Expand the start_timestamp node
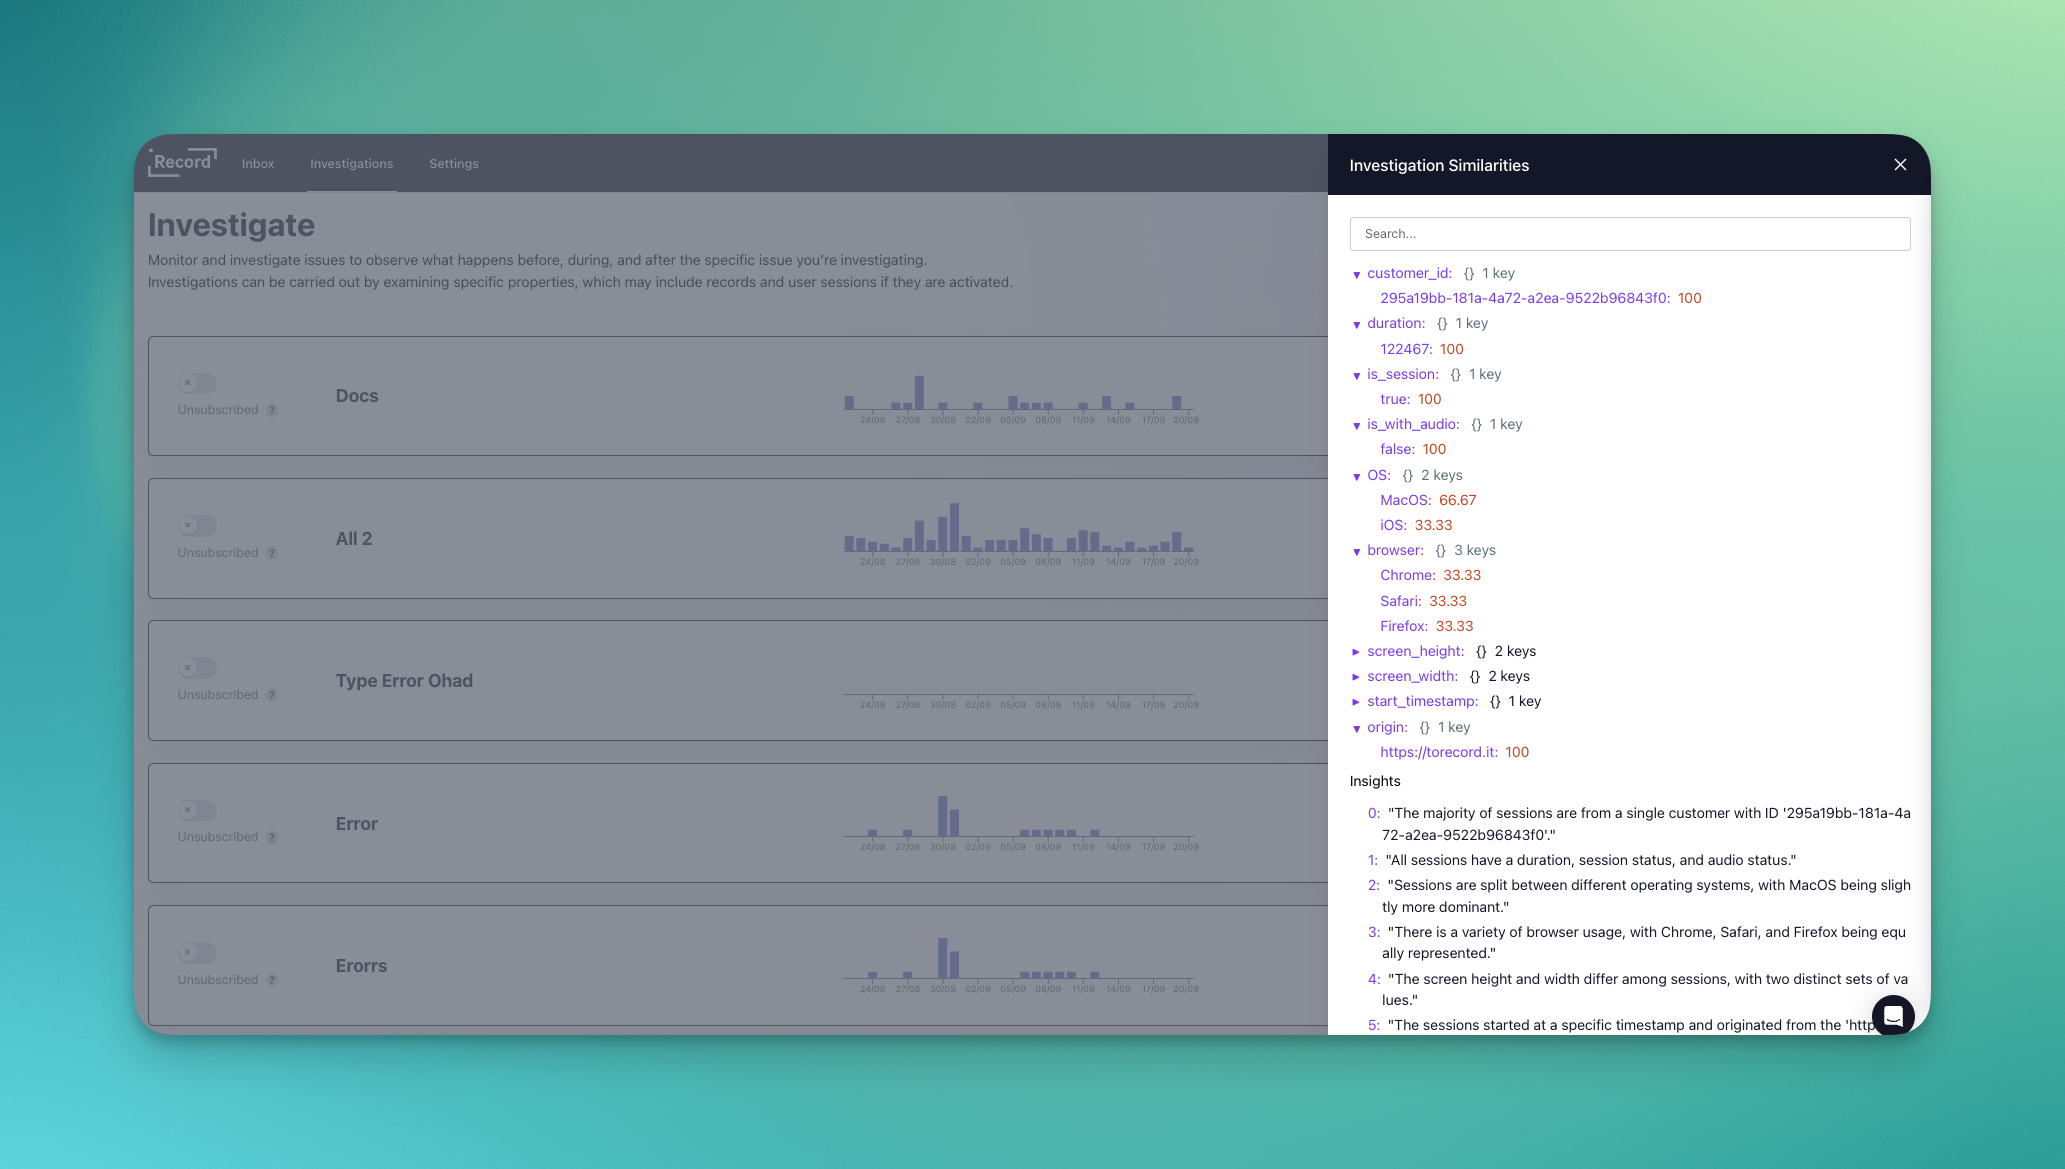Image resolution: width=2065 pixels, height=1169 pixels. click(1356, 702)
